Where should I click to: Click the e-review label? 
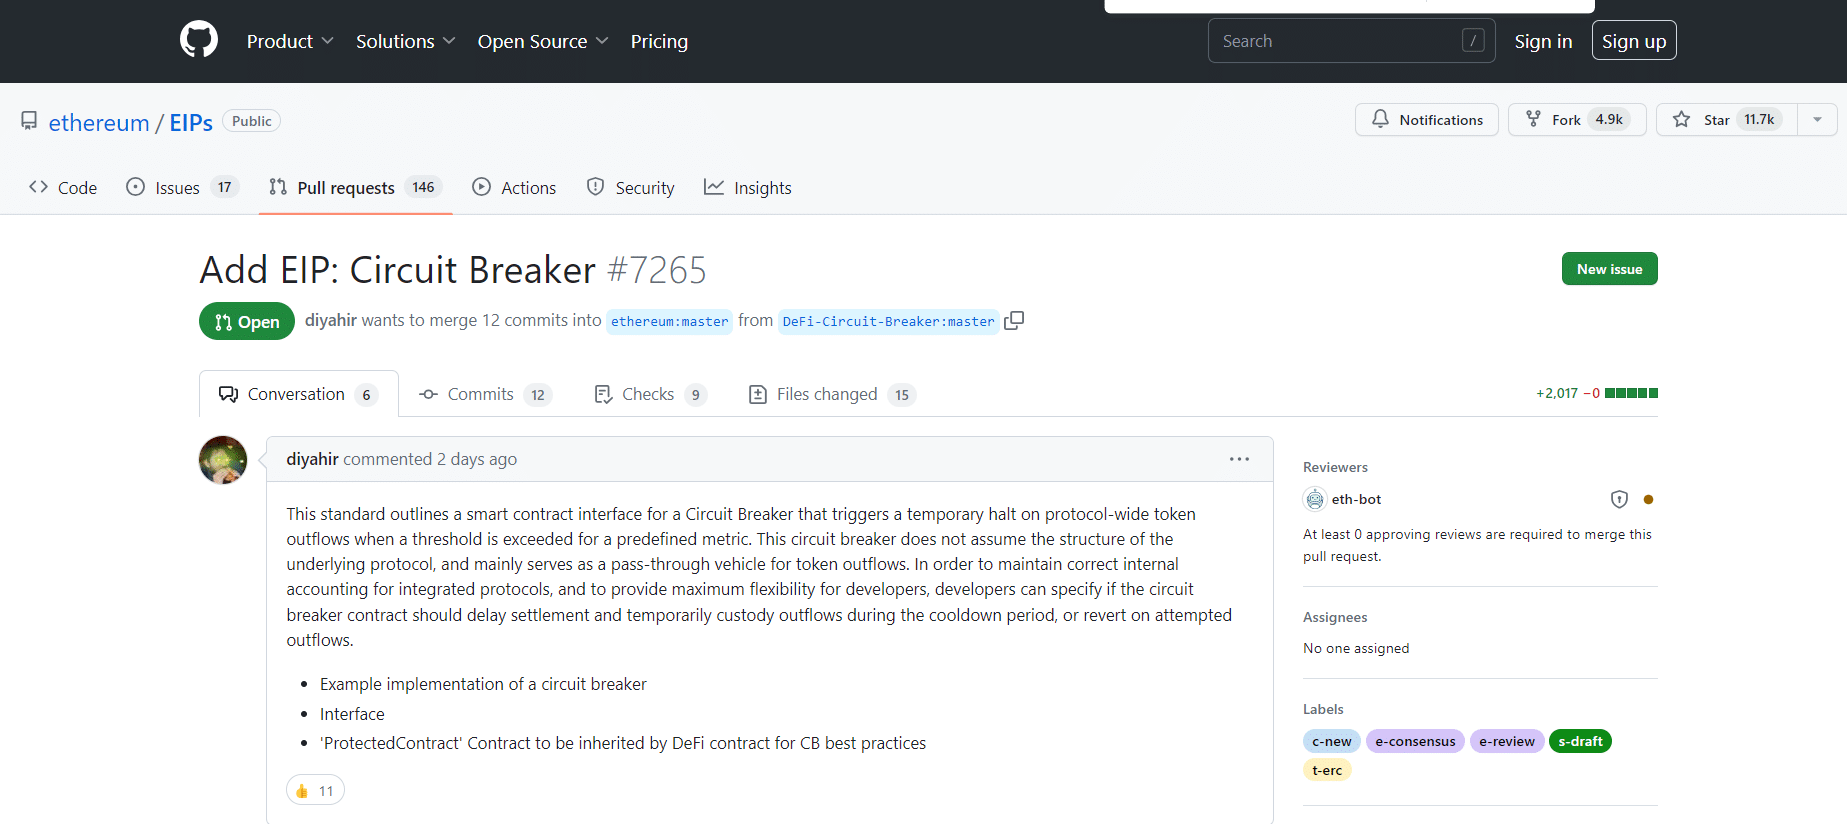pyautogui.click(x=1506, y=741)
